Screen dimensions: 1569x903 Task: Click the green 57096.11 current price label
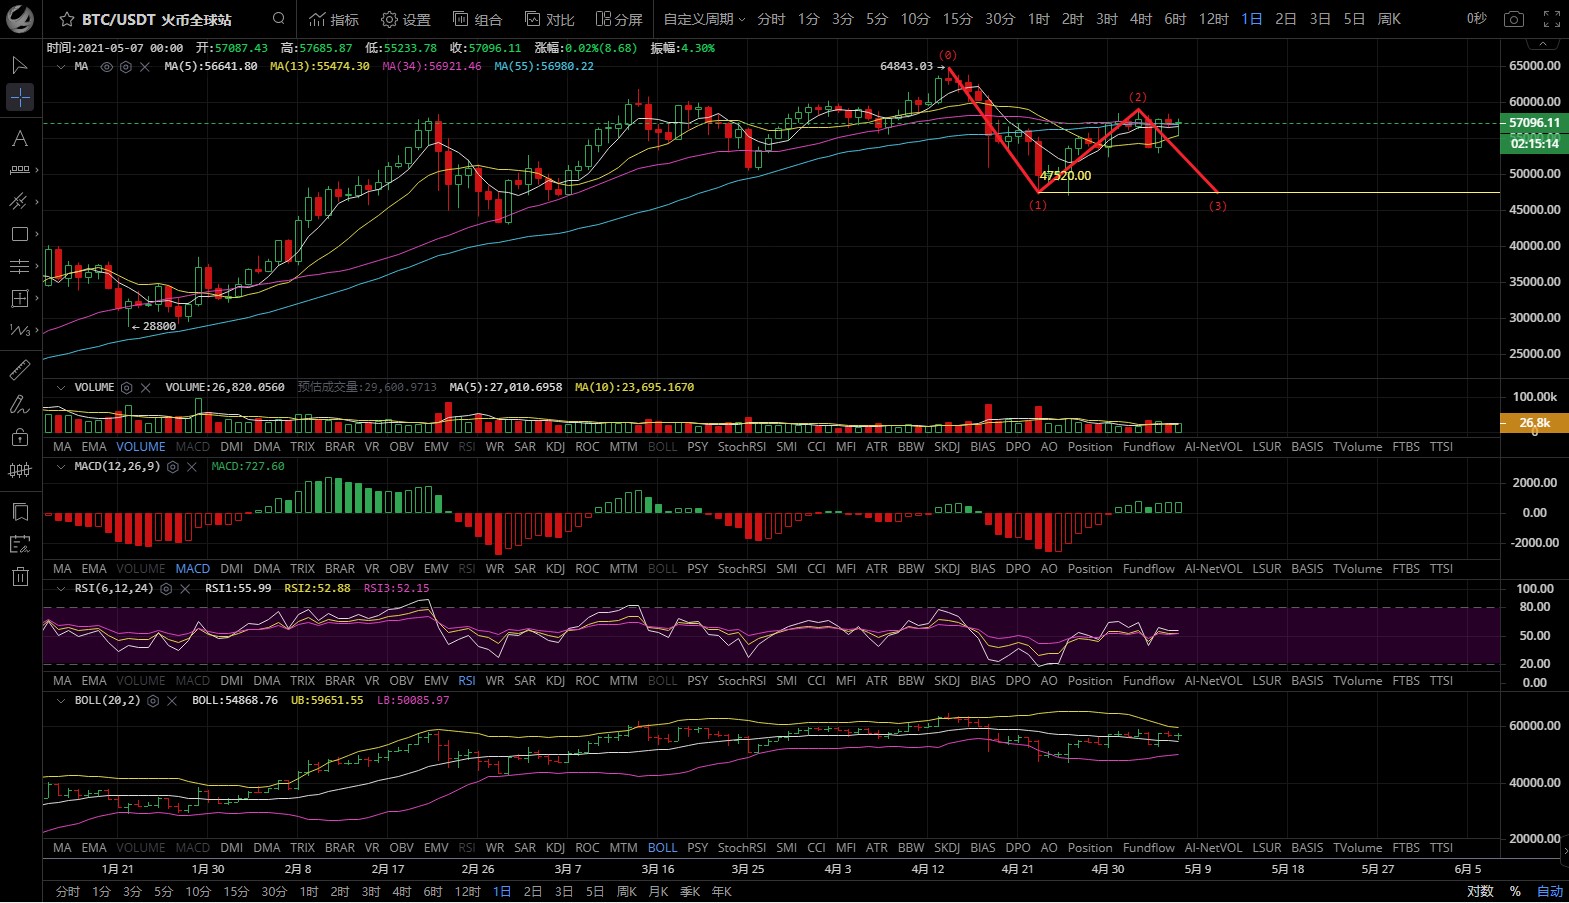click(1534, 123)
